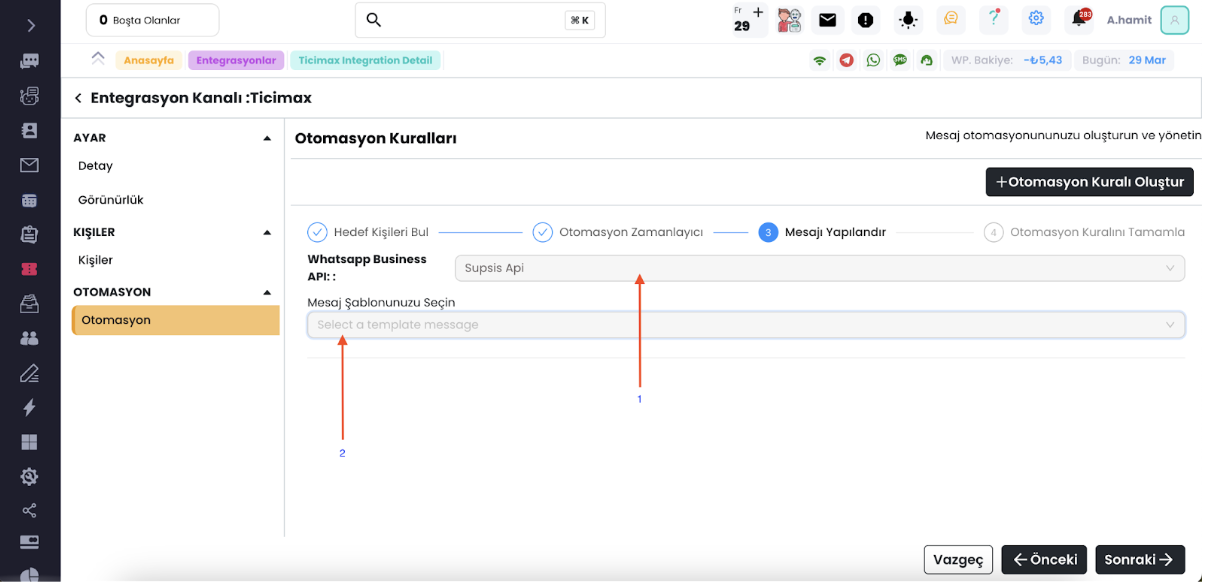The image size is (1206, 584).
Task: Open the clipboard badge icon in sidebar
Action: (29, 234)
